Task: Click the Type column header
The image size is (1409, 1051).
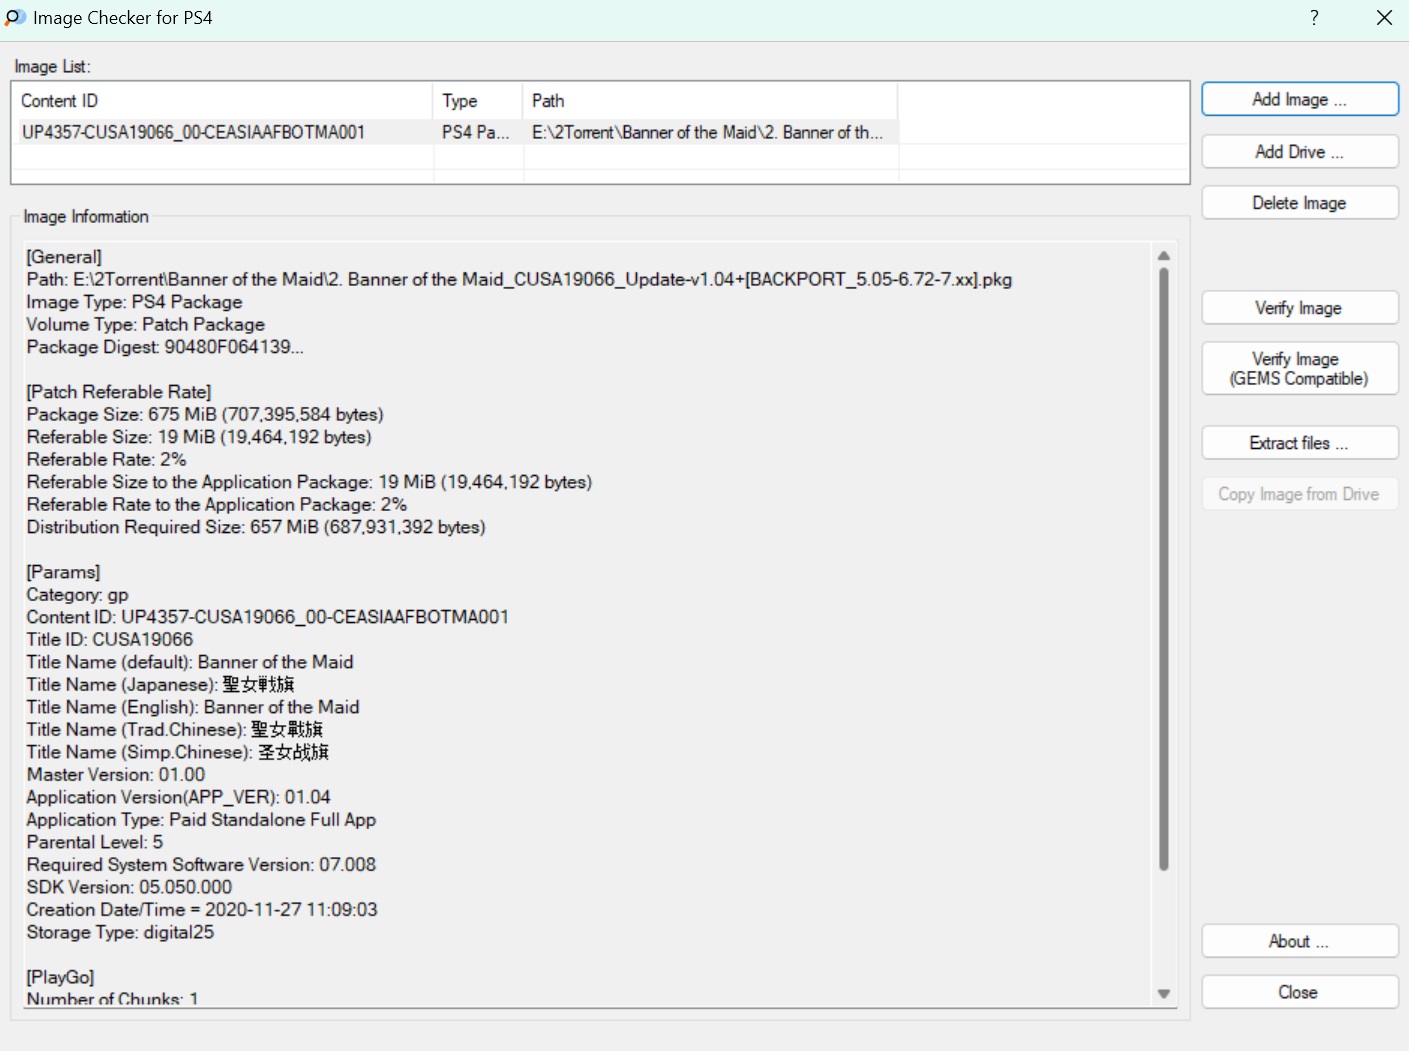Action: pyautogui.click(x=477, y=101)
